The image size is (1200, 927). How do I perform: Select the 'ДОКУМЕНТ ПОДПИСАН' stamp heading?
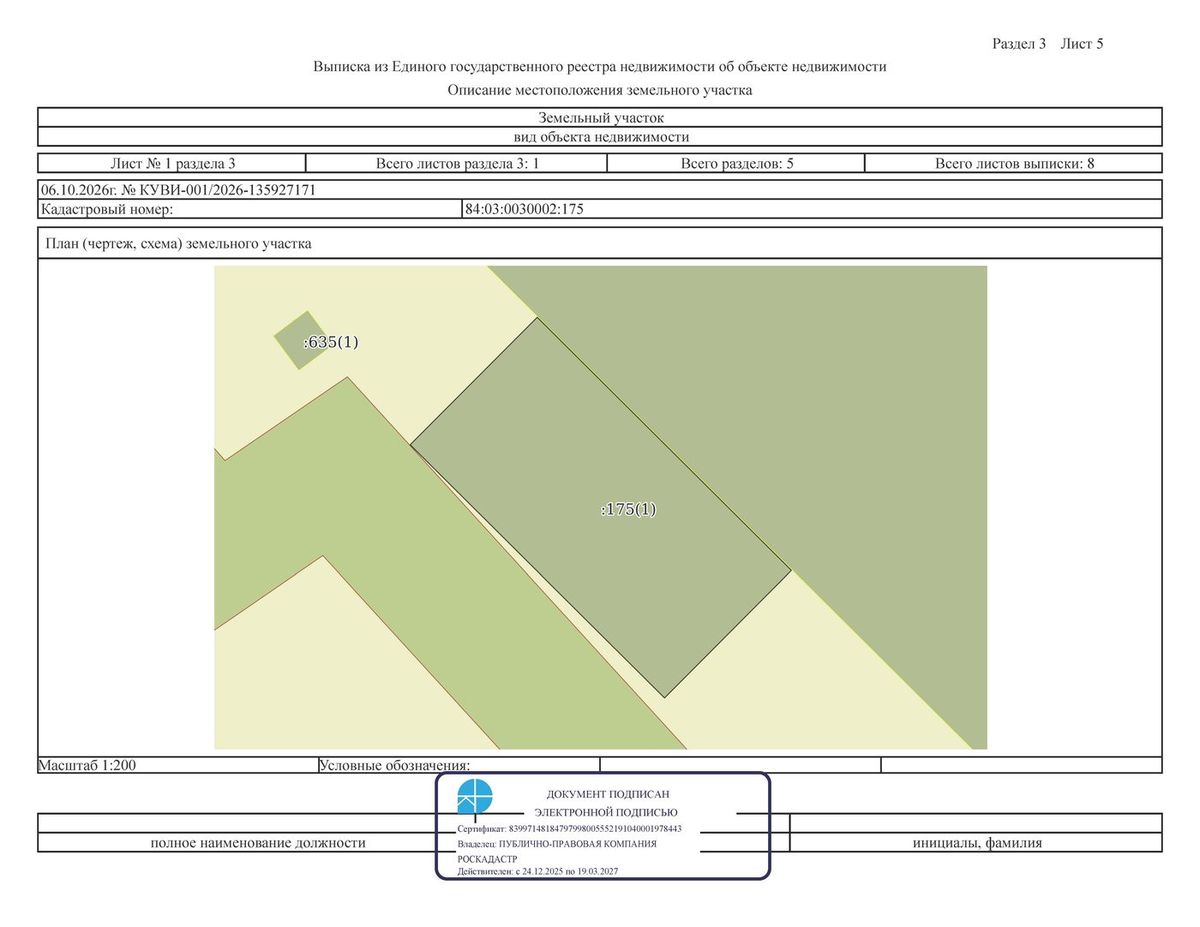[x=607, y=794]
